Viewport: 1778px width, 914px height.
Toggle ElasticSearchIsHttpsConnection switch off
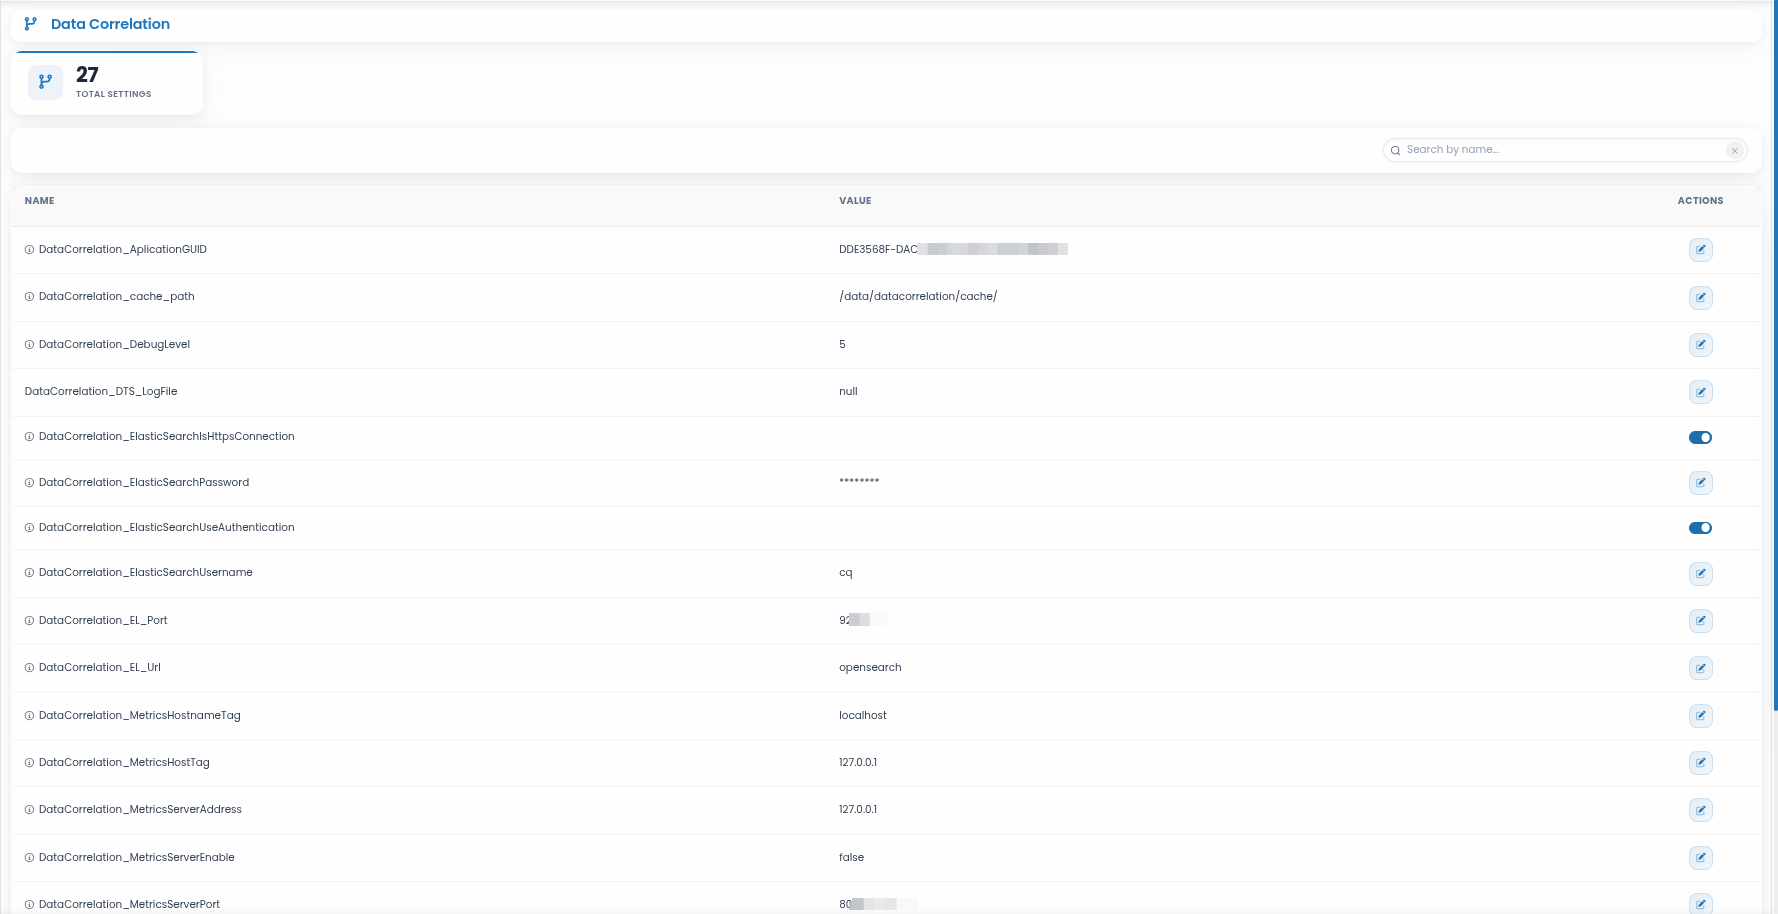point(1700,437)
